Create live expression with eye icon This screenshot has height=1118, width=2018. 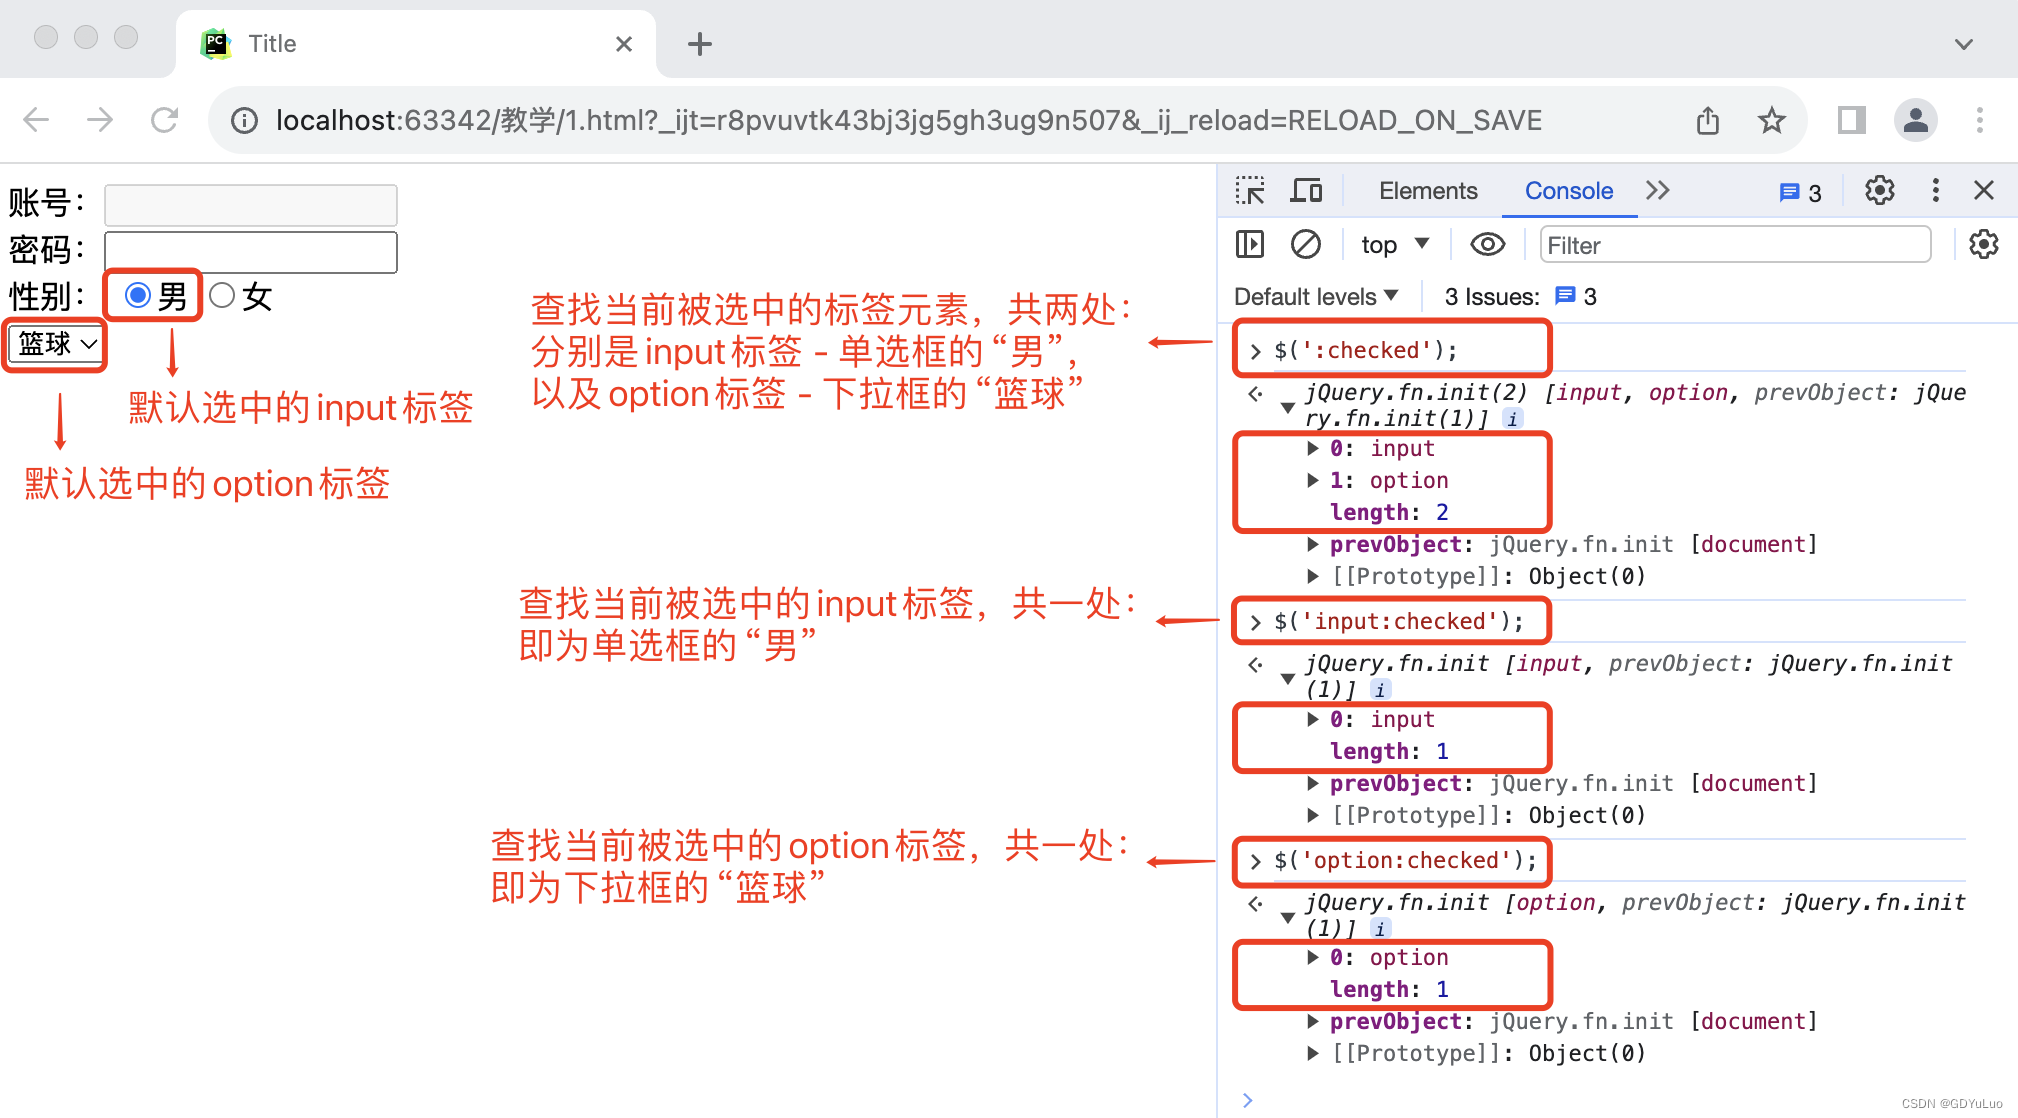point(1487,245)
